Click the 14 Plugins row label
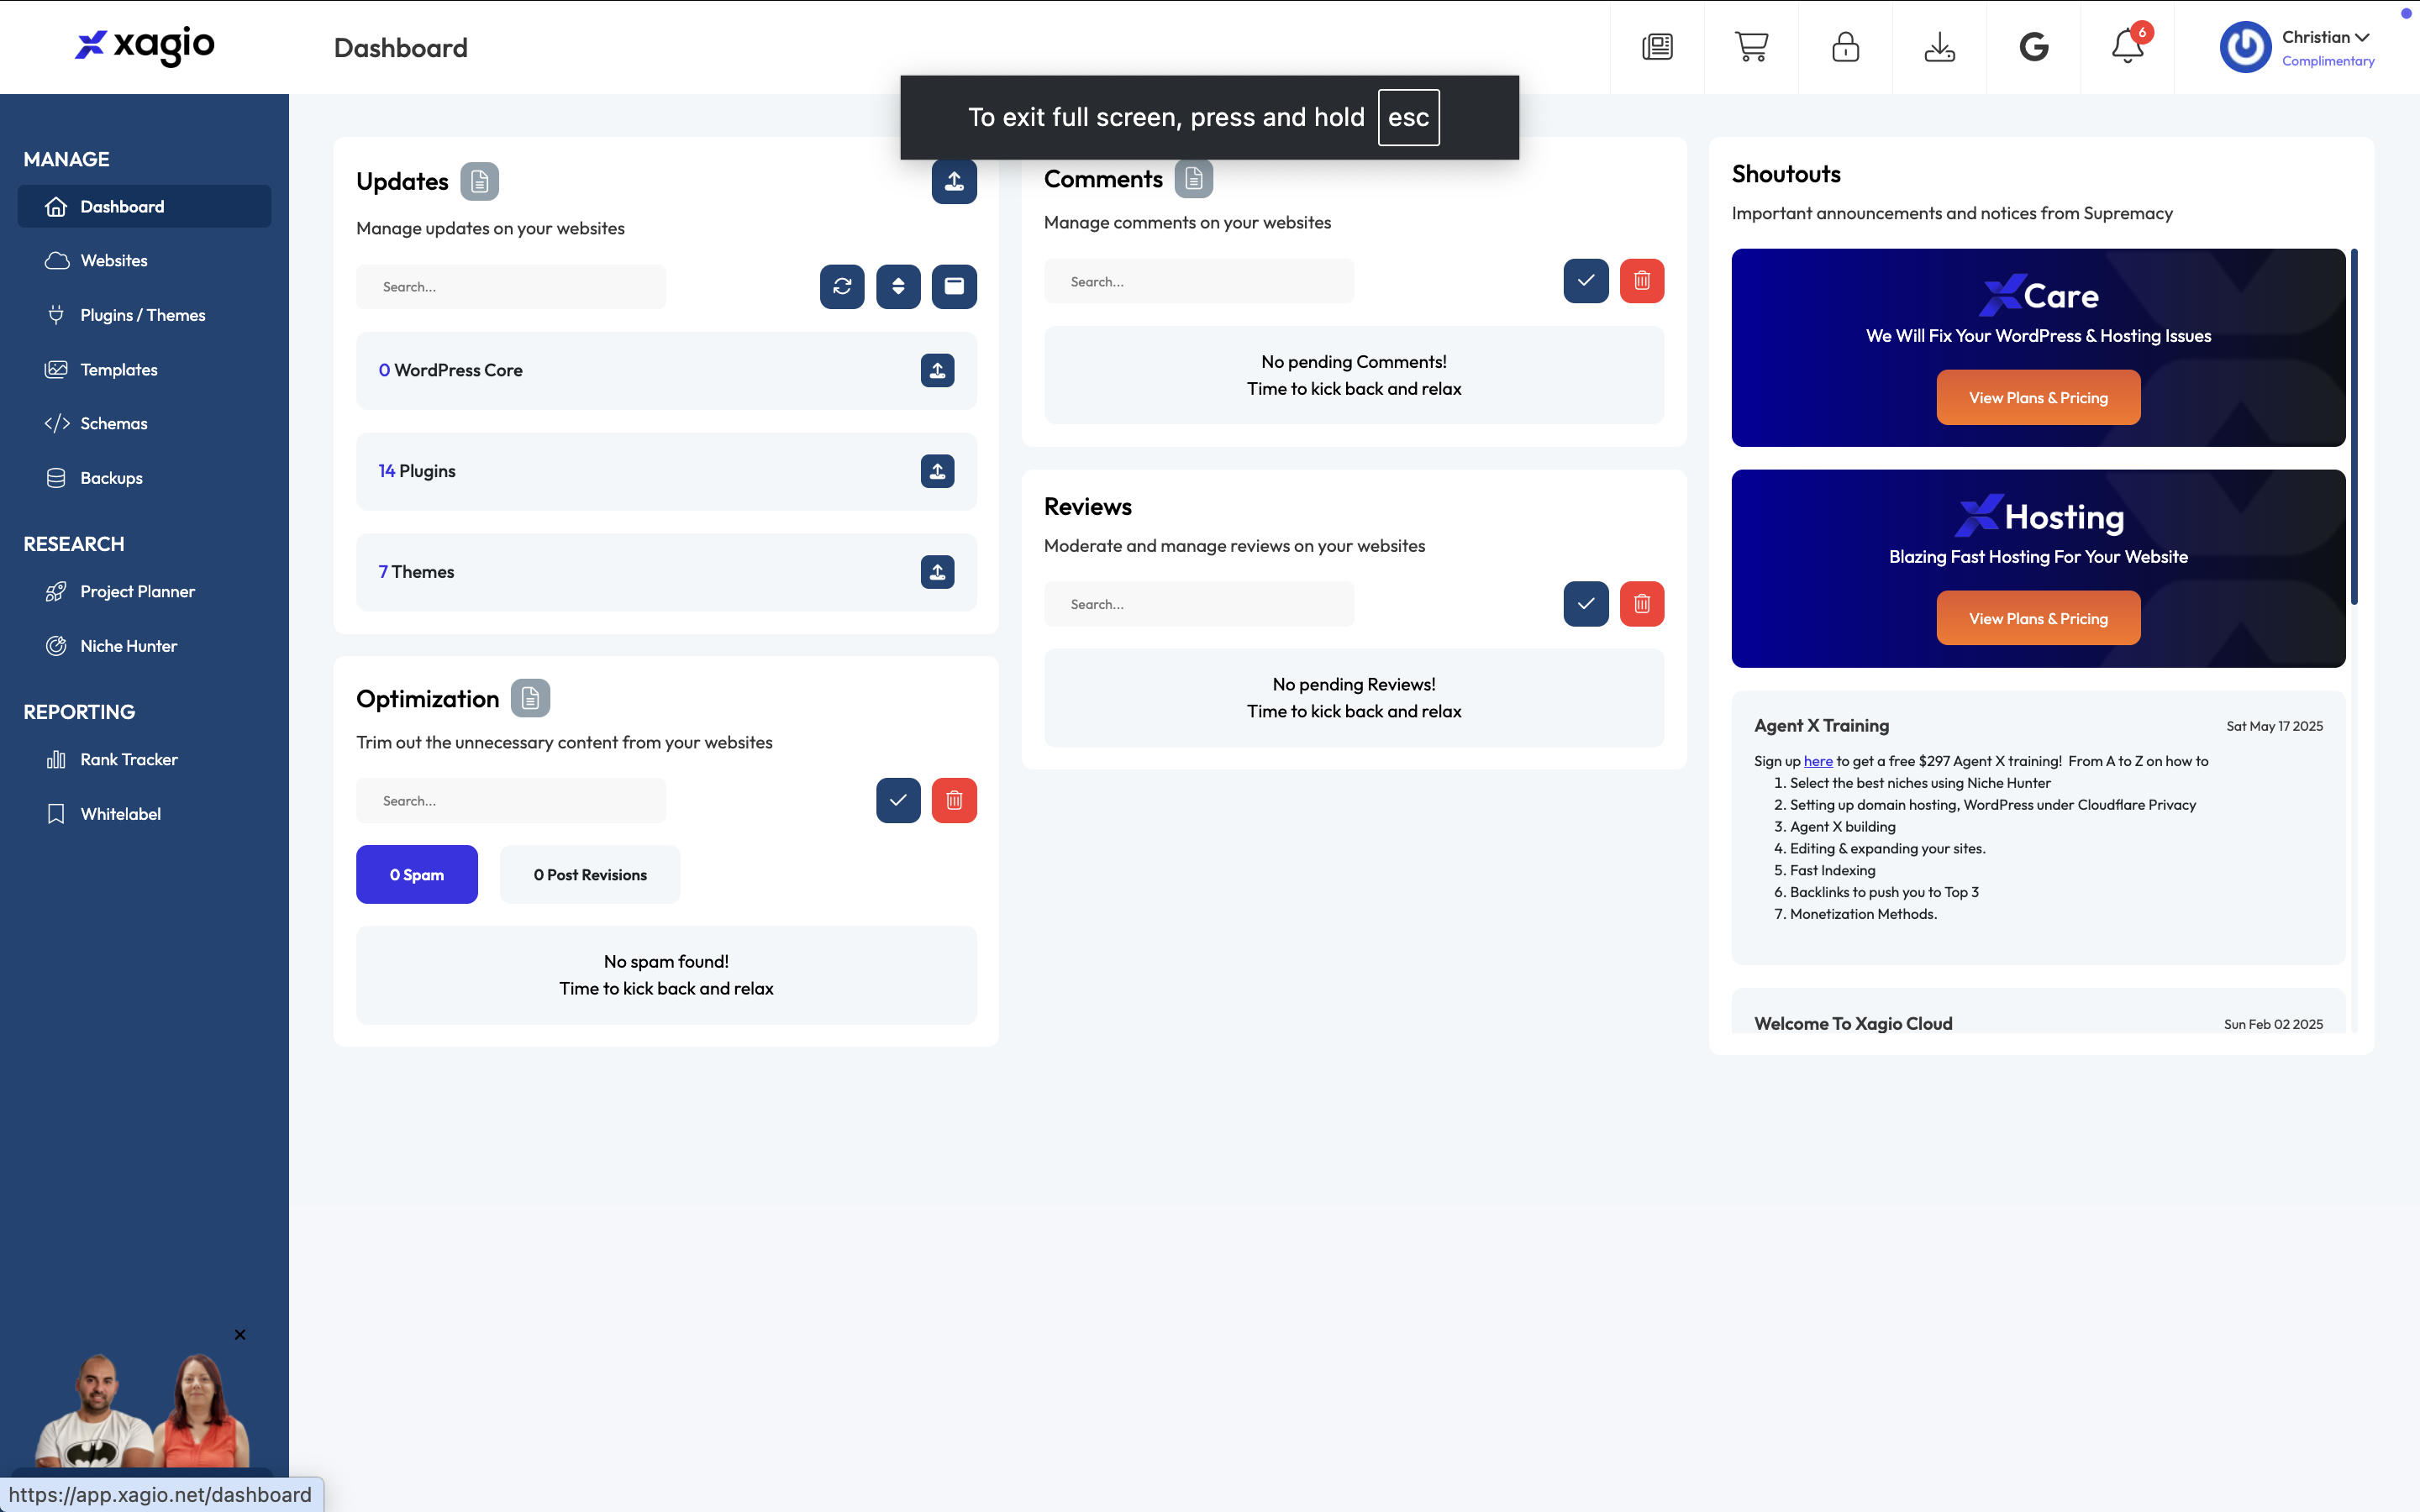The height and width of the screenshot is (1512, 2420). (417, 471)
